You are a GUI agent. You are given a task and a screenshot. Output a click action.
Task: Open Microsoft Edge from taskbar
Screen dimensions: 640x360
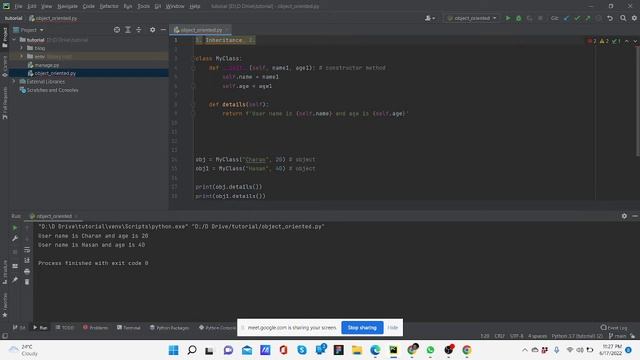tap(375, 350)
